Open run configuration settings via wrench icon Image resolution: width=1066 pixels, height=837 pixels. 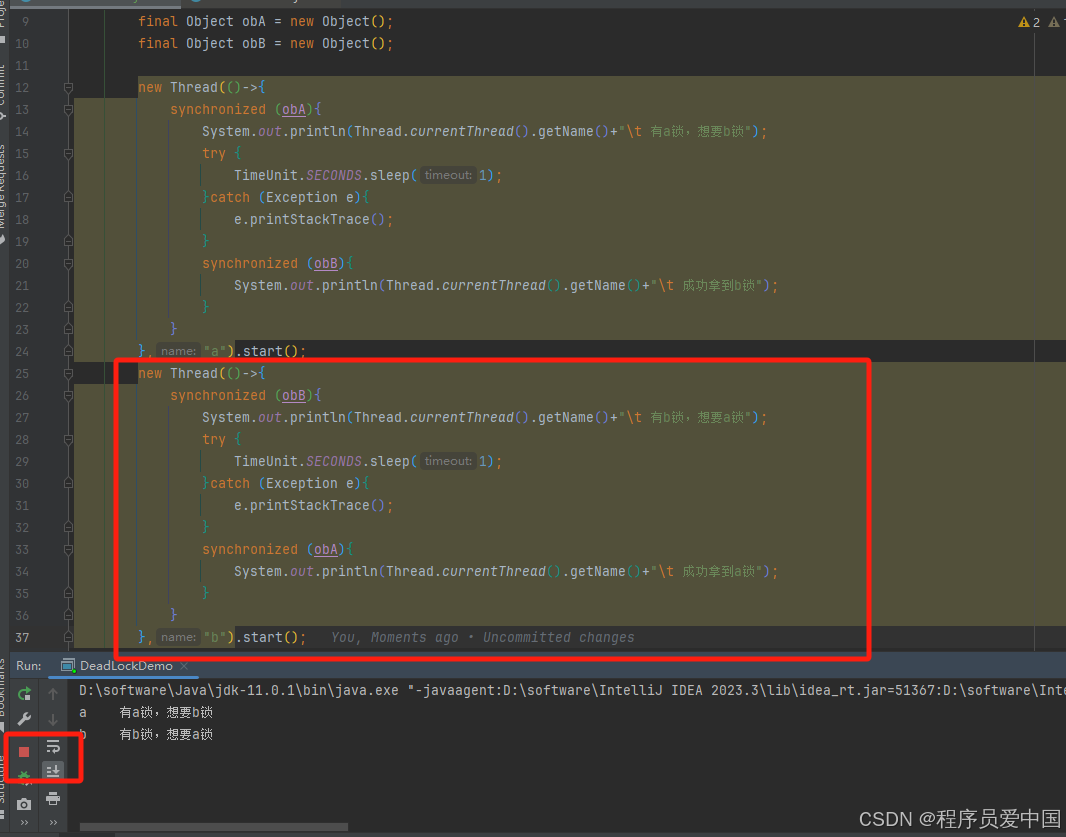point(24,719)
